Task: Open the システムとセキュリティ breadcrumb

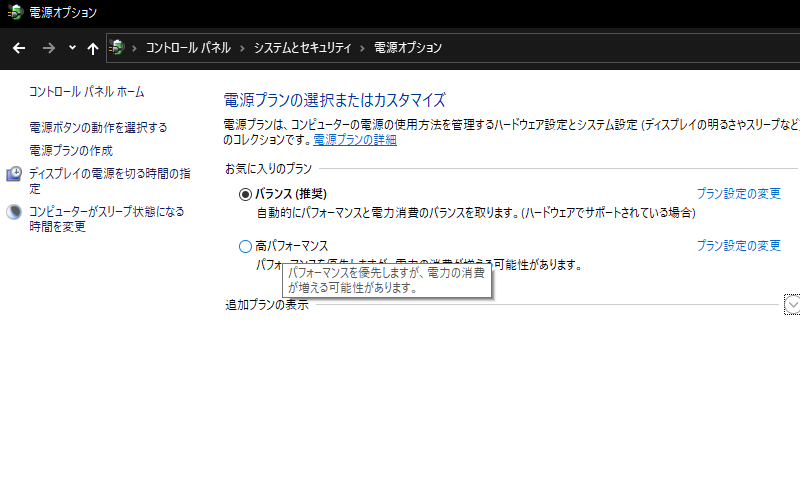Action: click(303, 47)
